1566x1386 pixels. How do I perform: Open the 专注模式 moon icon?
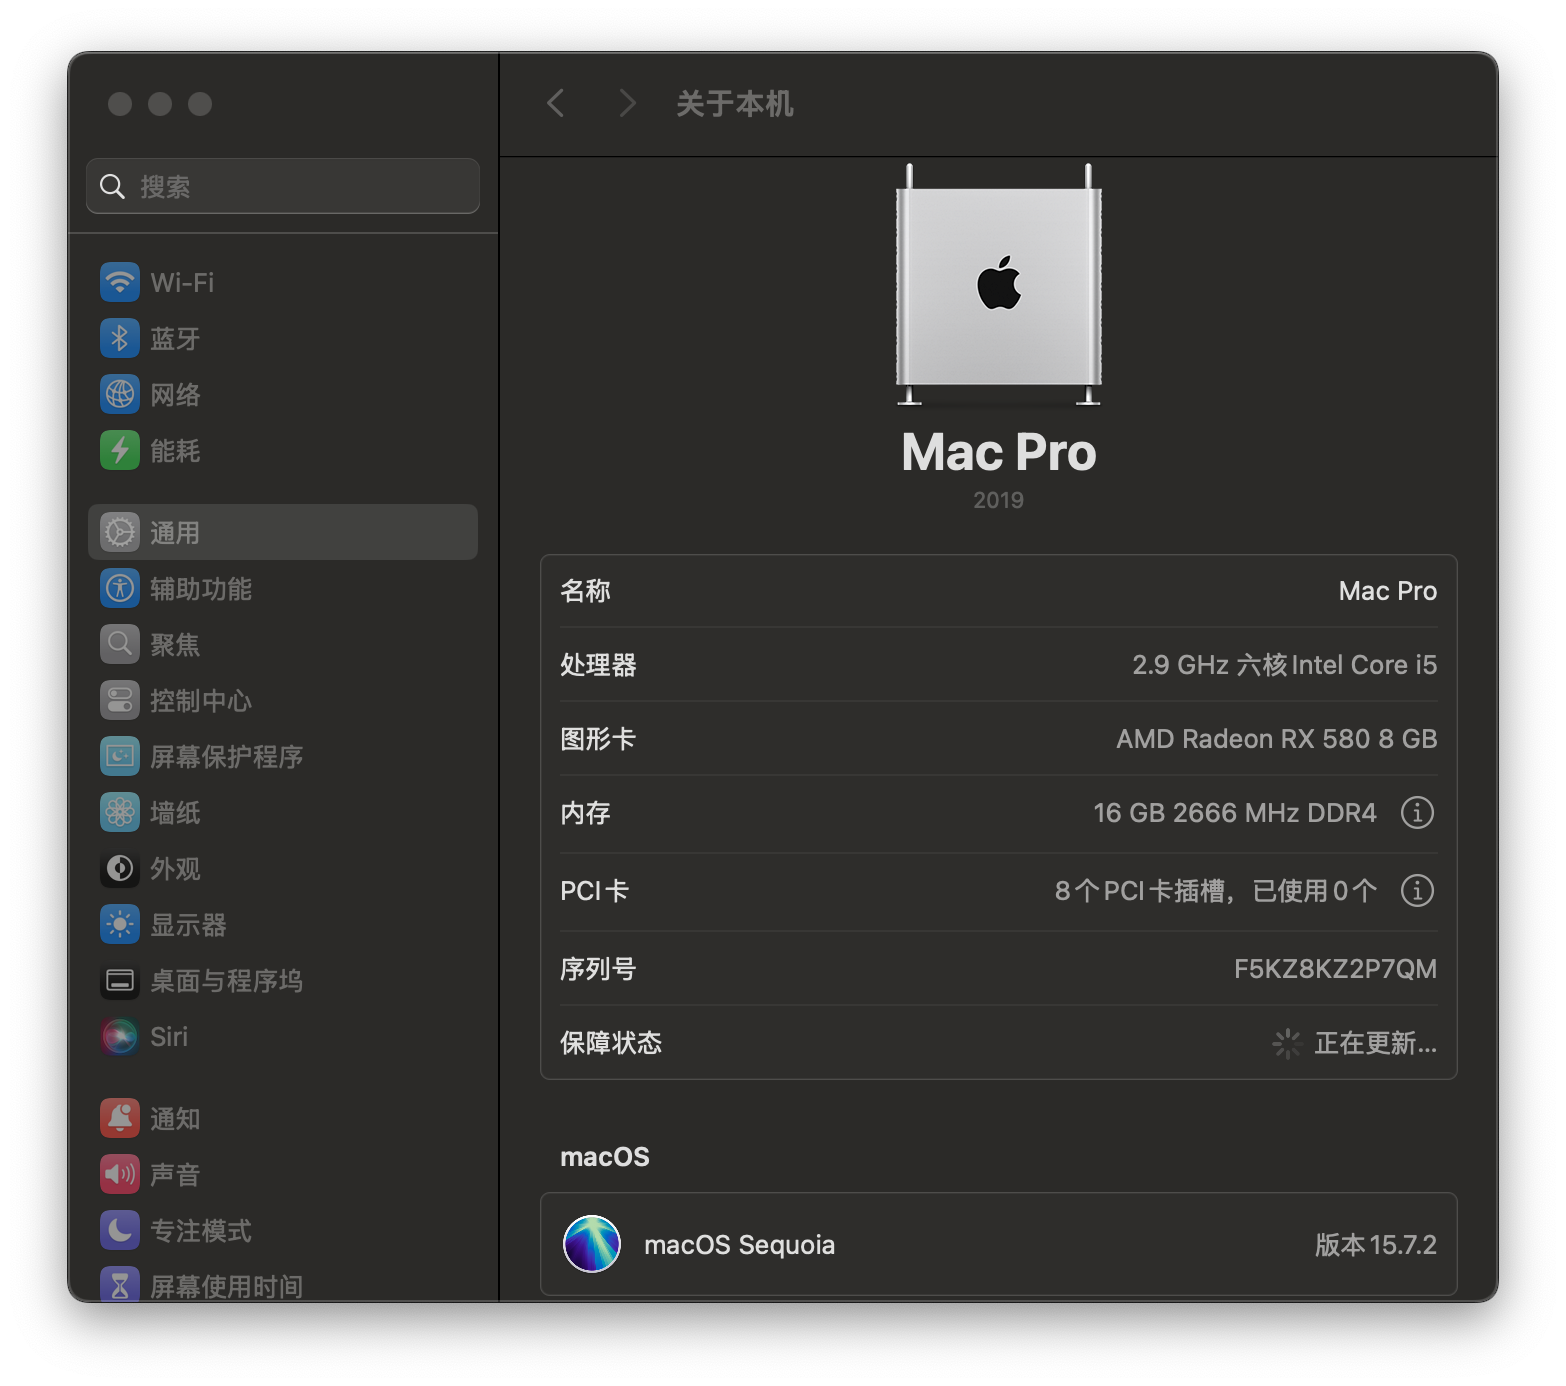(120, 1230)
